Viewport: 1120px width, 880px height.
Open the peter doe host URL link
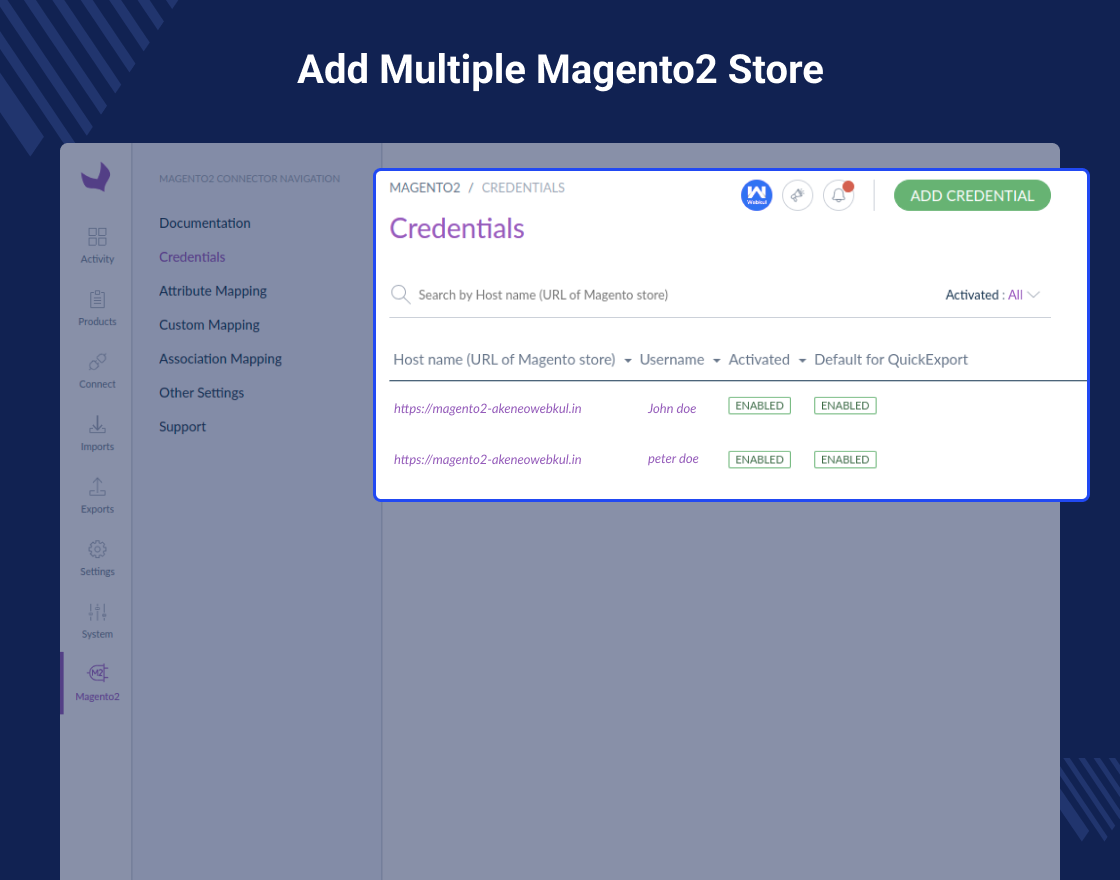pyautogui.click(x=487, y=459)
